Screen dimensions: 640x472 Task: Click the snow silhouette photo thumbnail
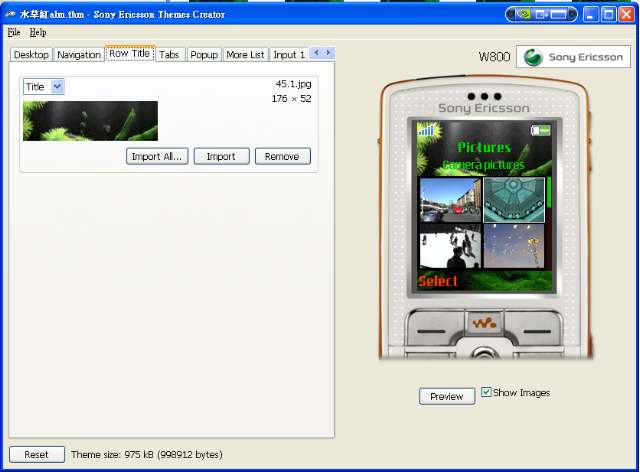(450, 246)
